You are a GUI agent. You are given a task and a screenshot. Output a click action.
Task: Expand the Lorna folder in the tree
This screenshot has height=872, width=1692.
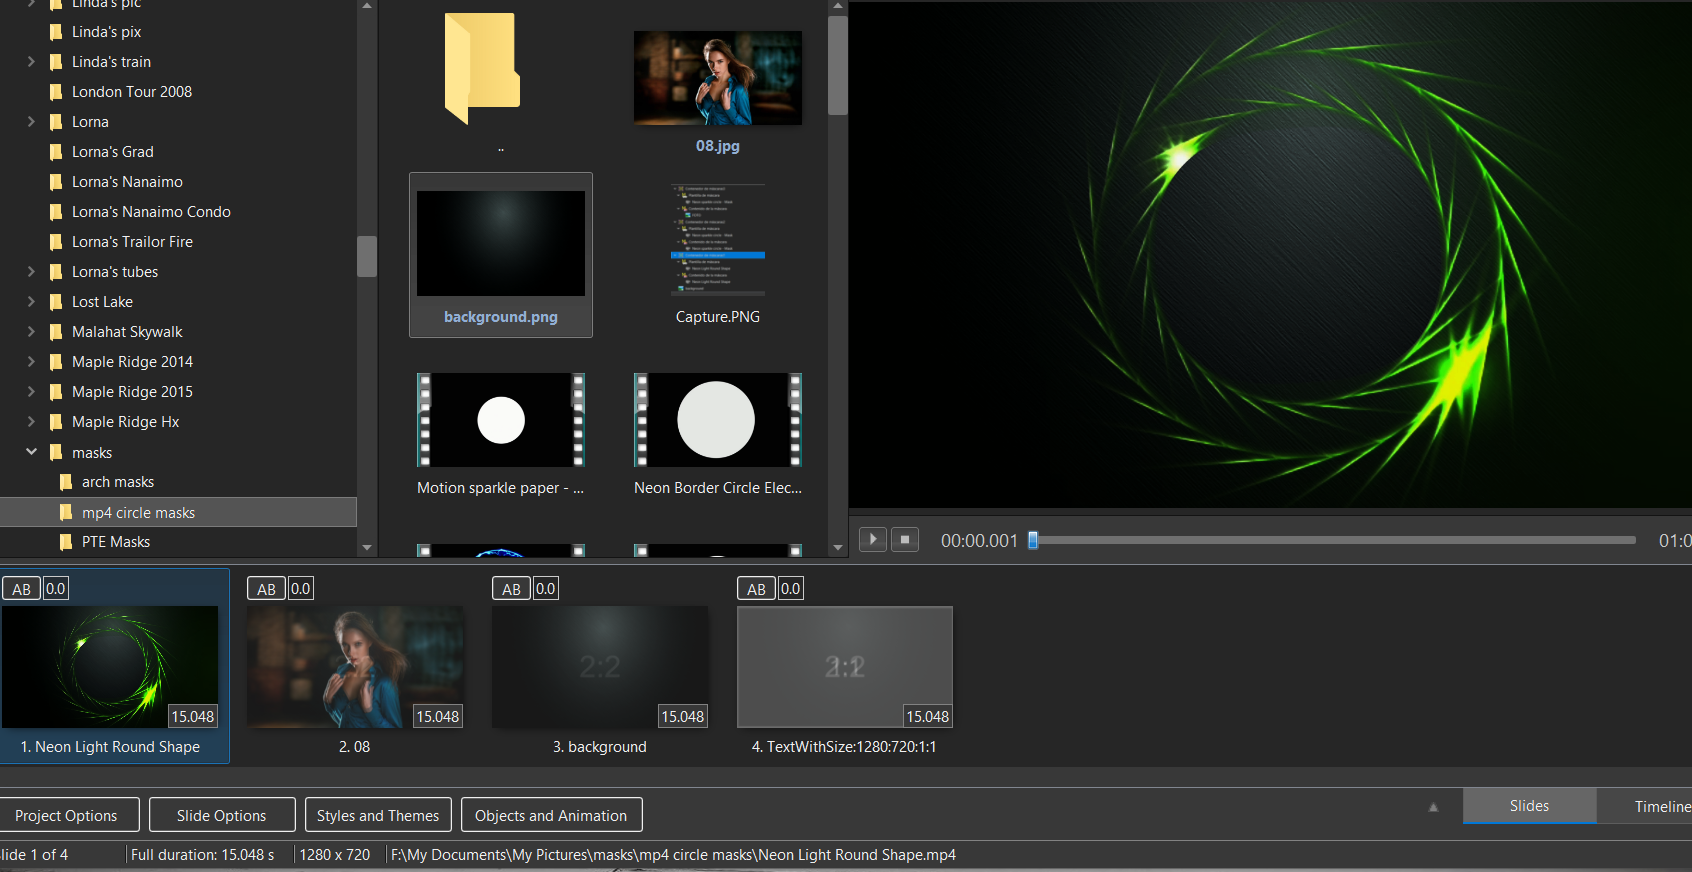click(x=31, y=122)
